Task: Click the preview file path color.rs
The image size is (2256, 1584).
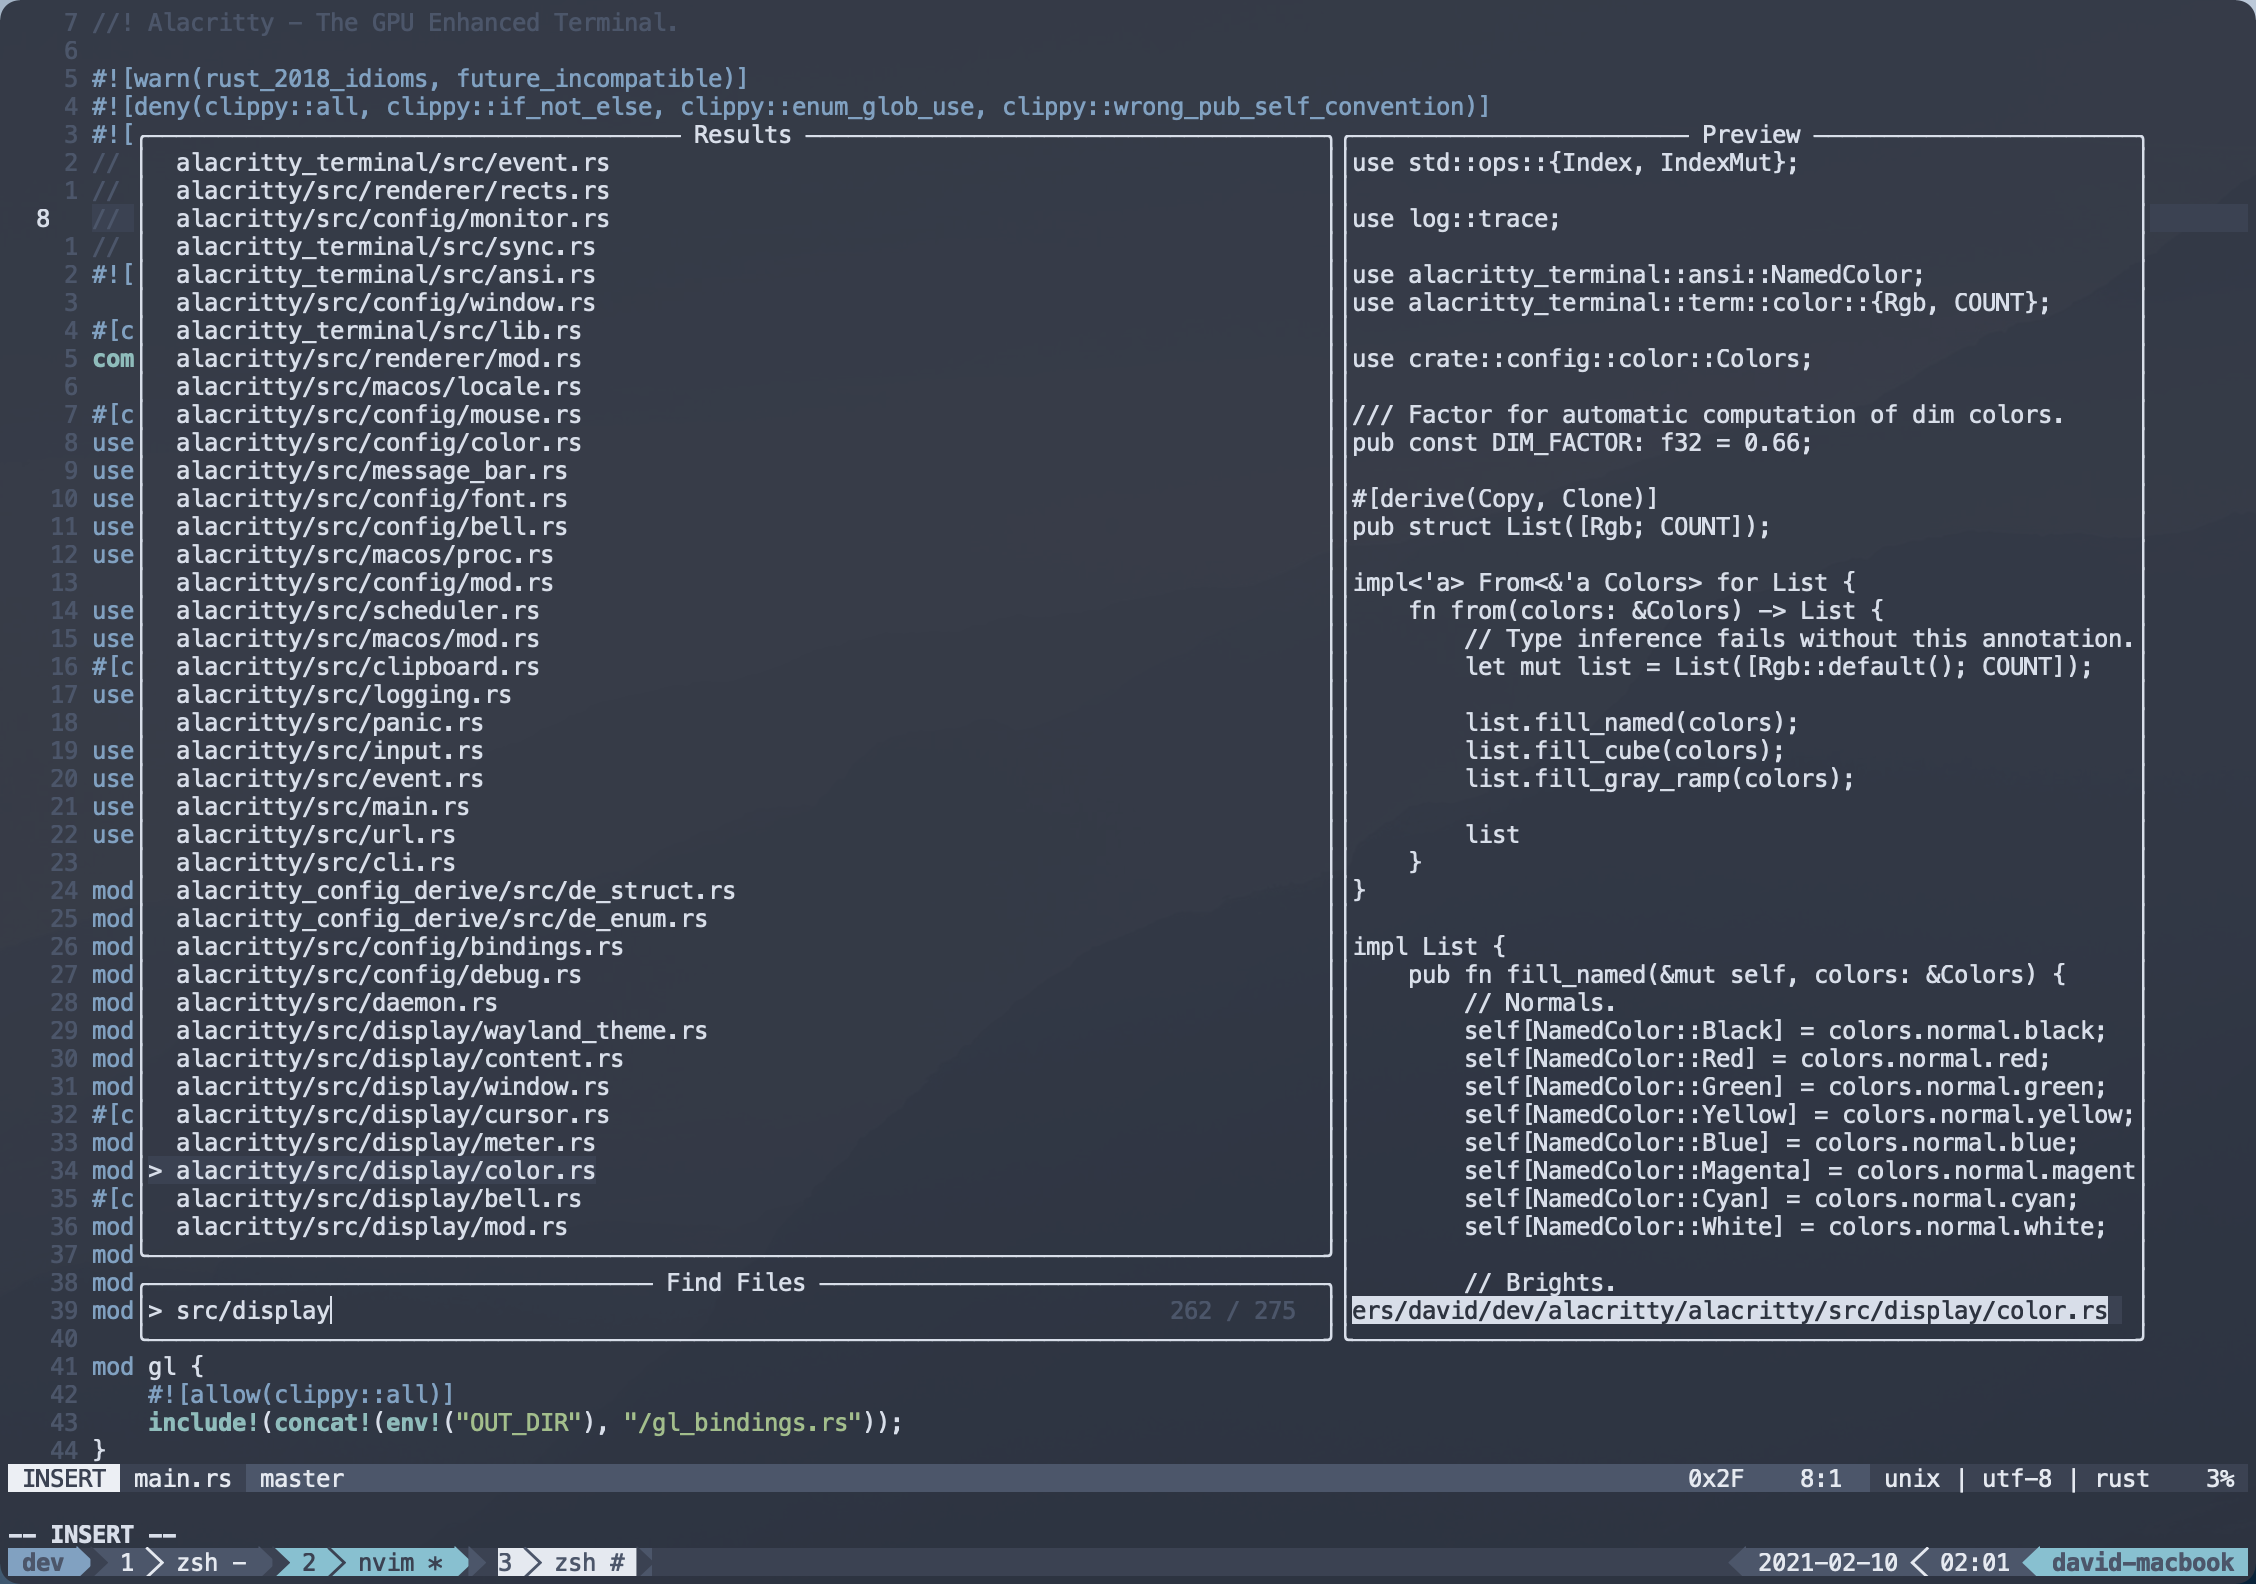Action: (x=1729, y=1311)
